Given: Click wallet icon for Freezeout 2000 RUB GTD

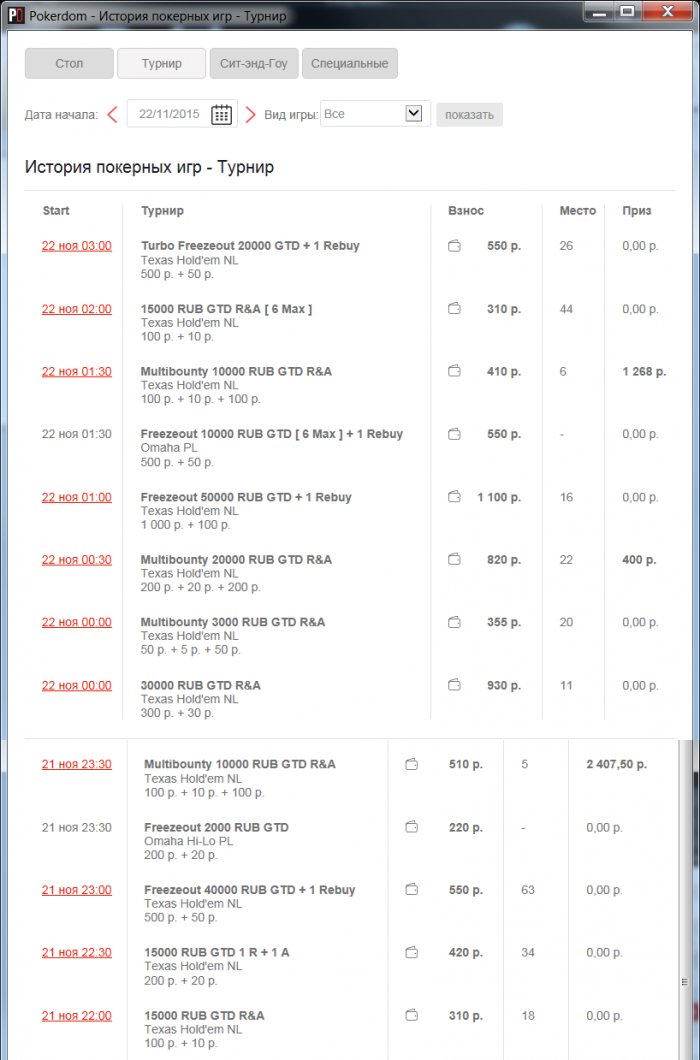Looking at the screenshot, I should 411,827.
